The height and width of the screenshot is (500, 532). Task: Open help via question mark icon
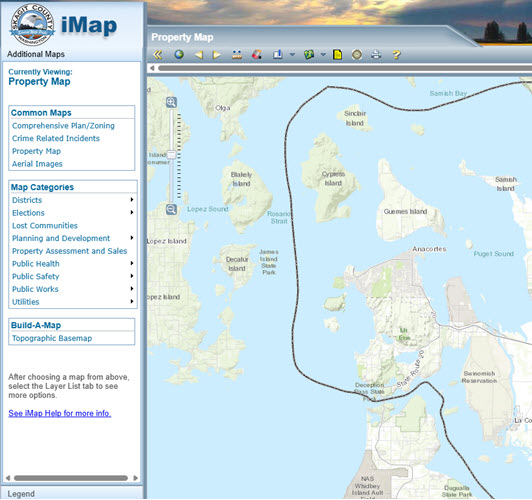coord(396,55)
